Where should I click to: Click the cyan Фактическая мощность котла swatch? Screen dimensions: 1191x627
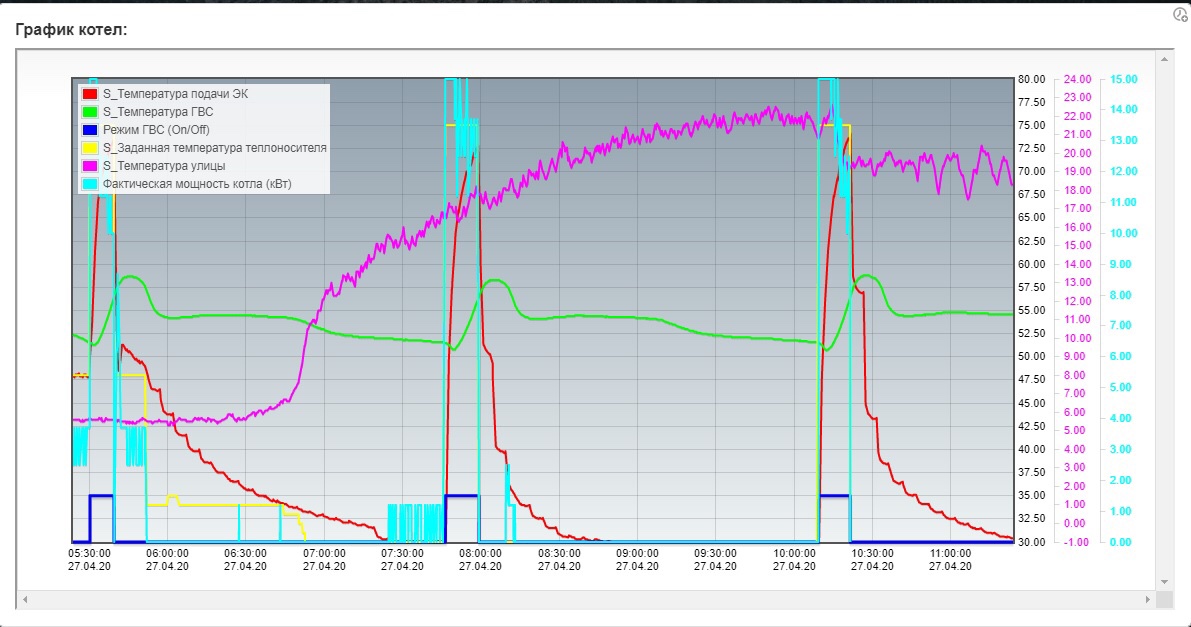(x=90, y=184)
